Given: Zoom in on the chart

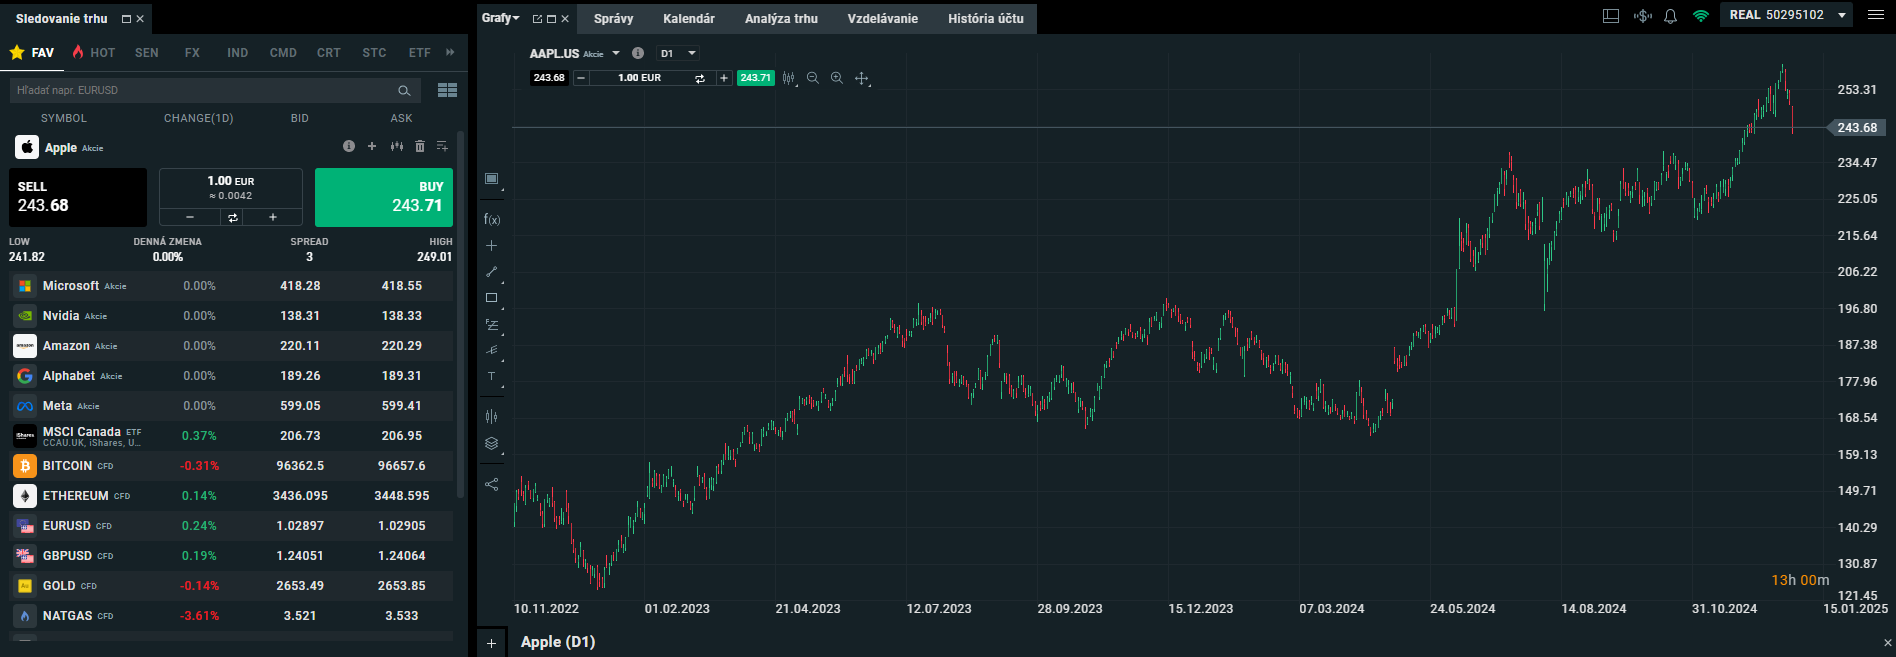Looking at the screenshot, I should tap(837, 78).
